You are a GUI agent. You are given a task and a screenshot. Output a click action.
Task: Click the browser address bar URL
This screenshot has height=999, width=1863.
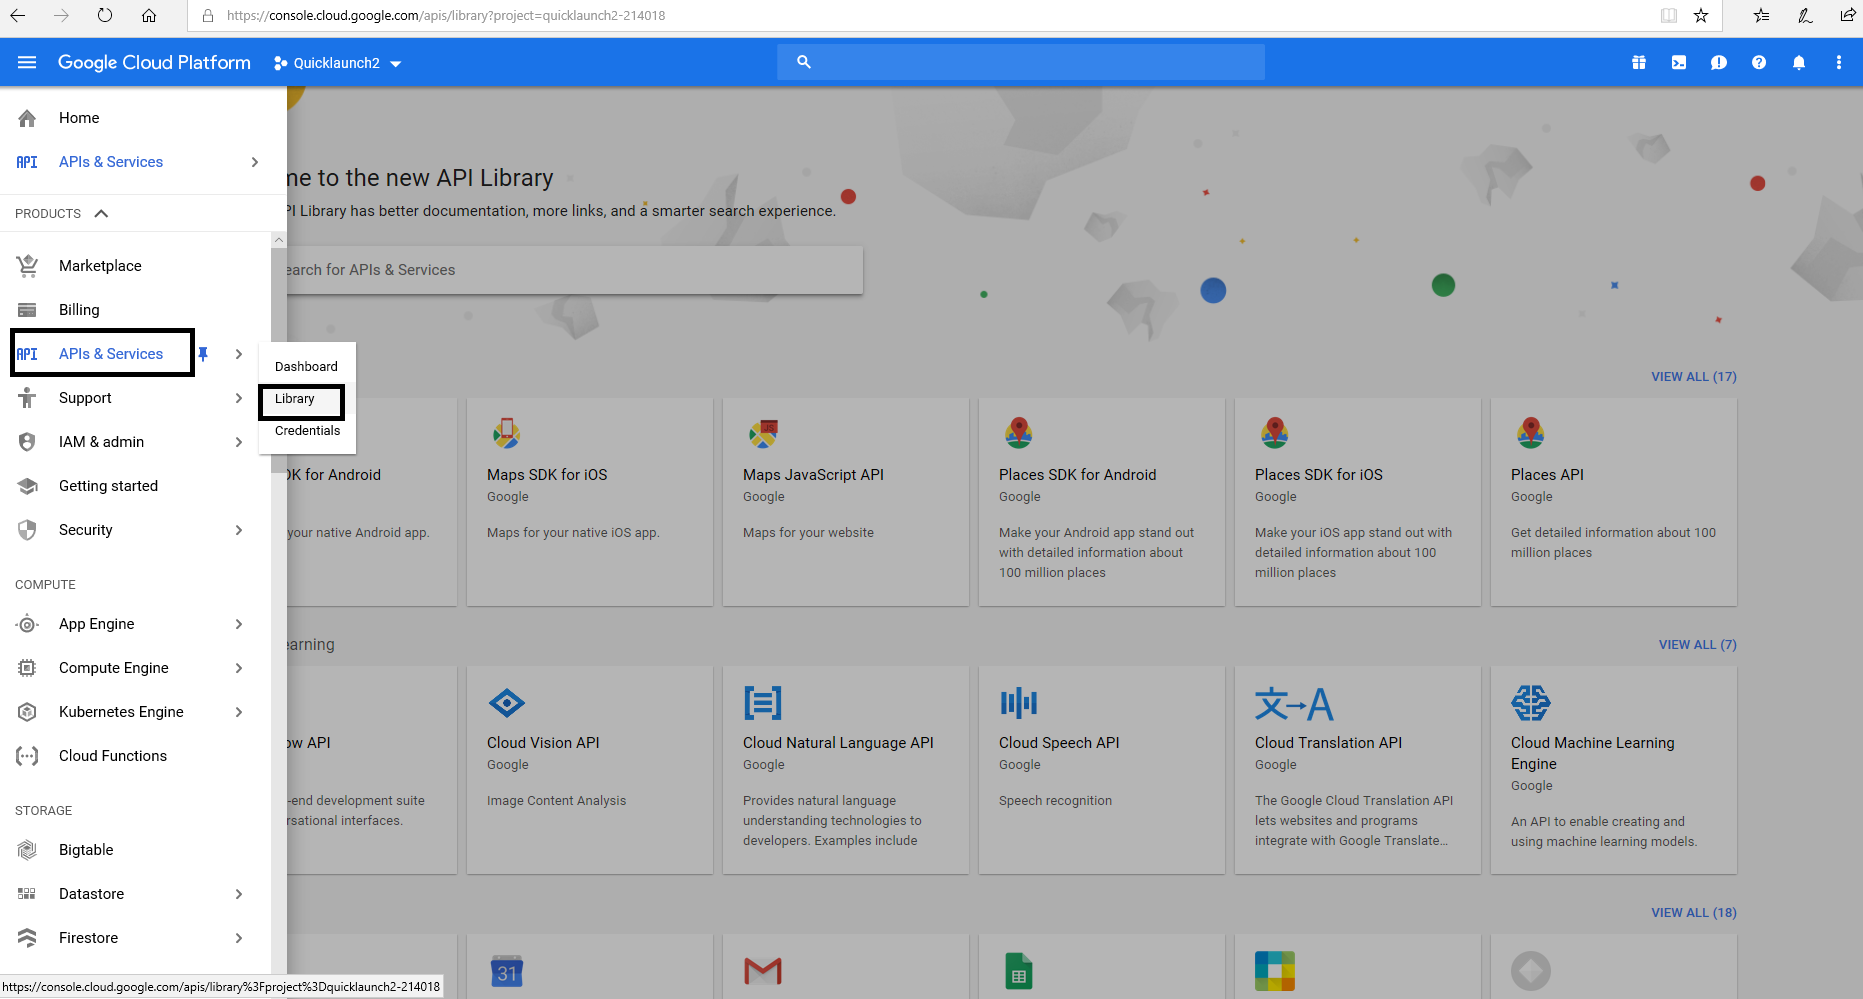[x=445, y=15]
